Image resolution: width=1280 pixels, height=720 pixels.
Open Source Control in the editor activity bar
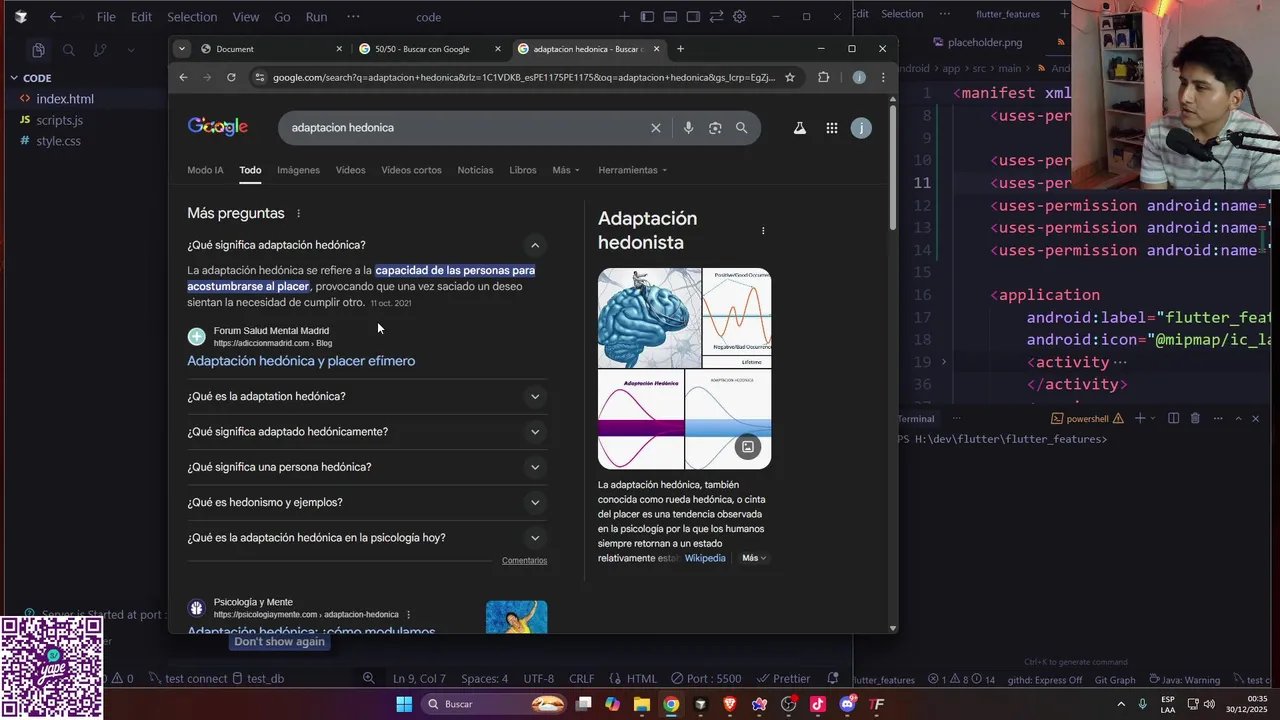tap(100, 50)
